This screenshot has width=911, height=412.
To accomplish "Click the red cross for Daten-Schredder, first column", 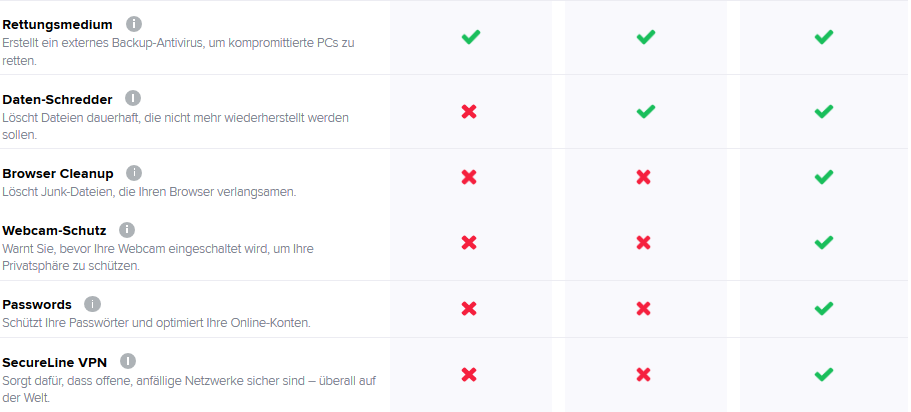I will (x=469, y=111).
